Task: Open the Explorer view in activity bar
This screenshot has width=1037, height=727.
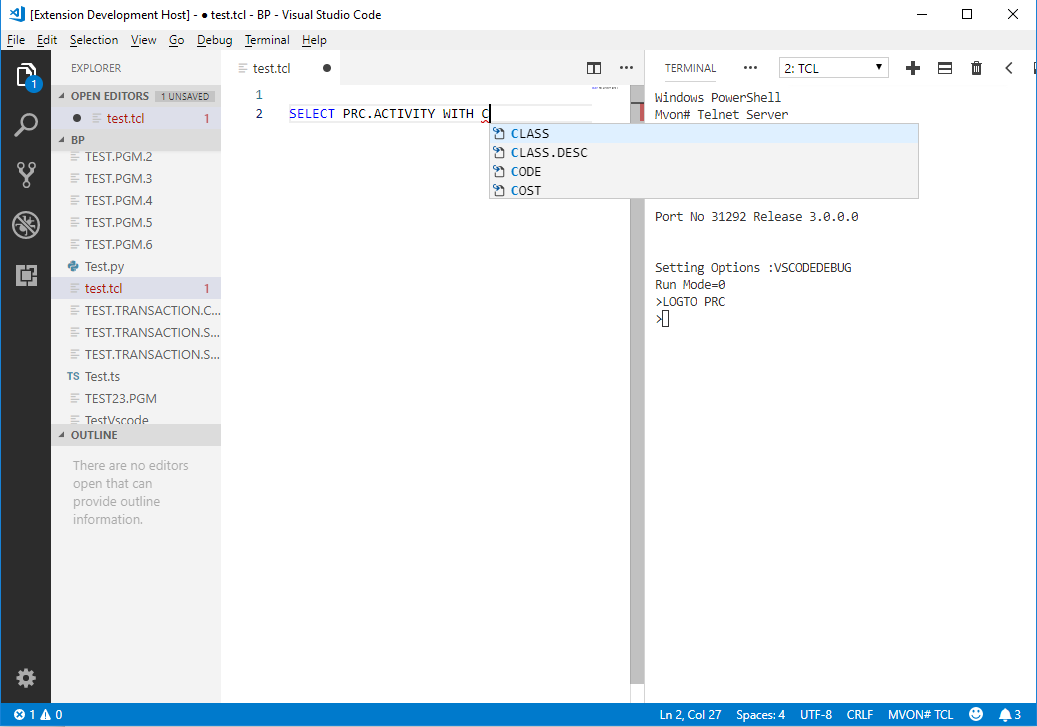Action: pyautogui.click(x=26, y=75)
